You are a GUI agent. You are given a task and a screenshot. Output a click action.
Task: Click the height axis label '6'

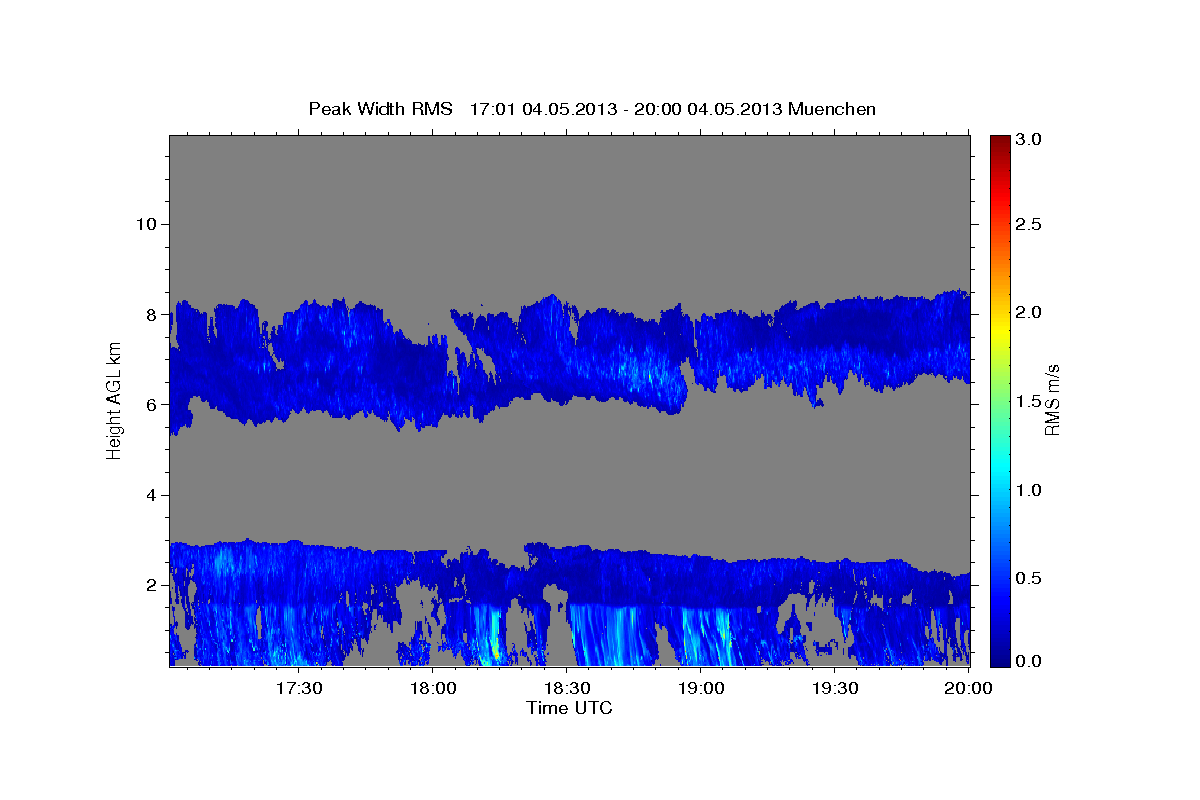point(151,404)
